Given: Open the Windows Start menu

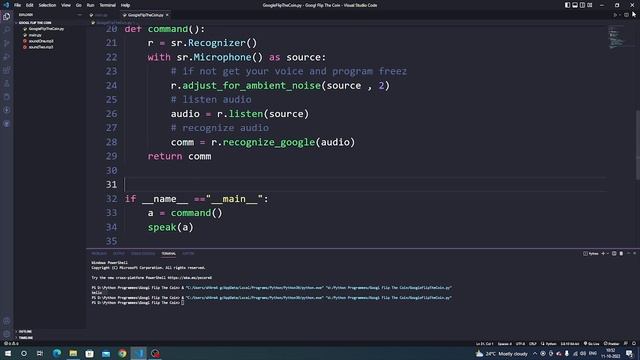Looking at the screenshot, I should click(8, 353).
